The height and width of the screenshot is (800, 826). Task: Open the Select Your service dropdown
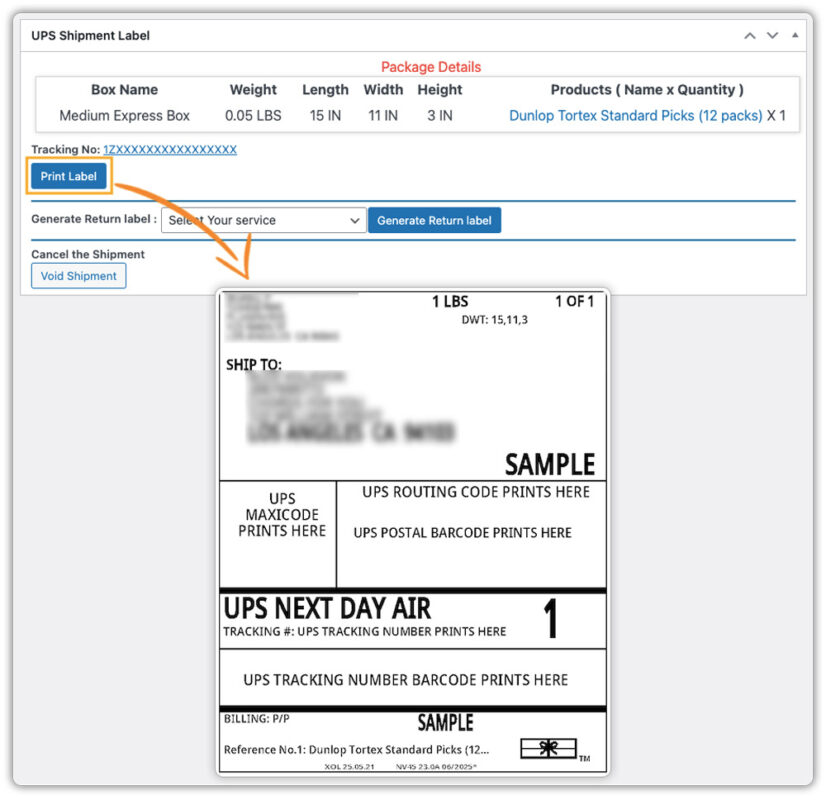point(263,220)
